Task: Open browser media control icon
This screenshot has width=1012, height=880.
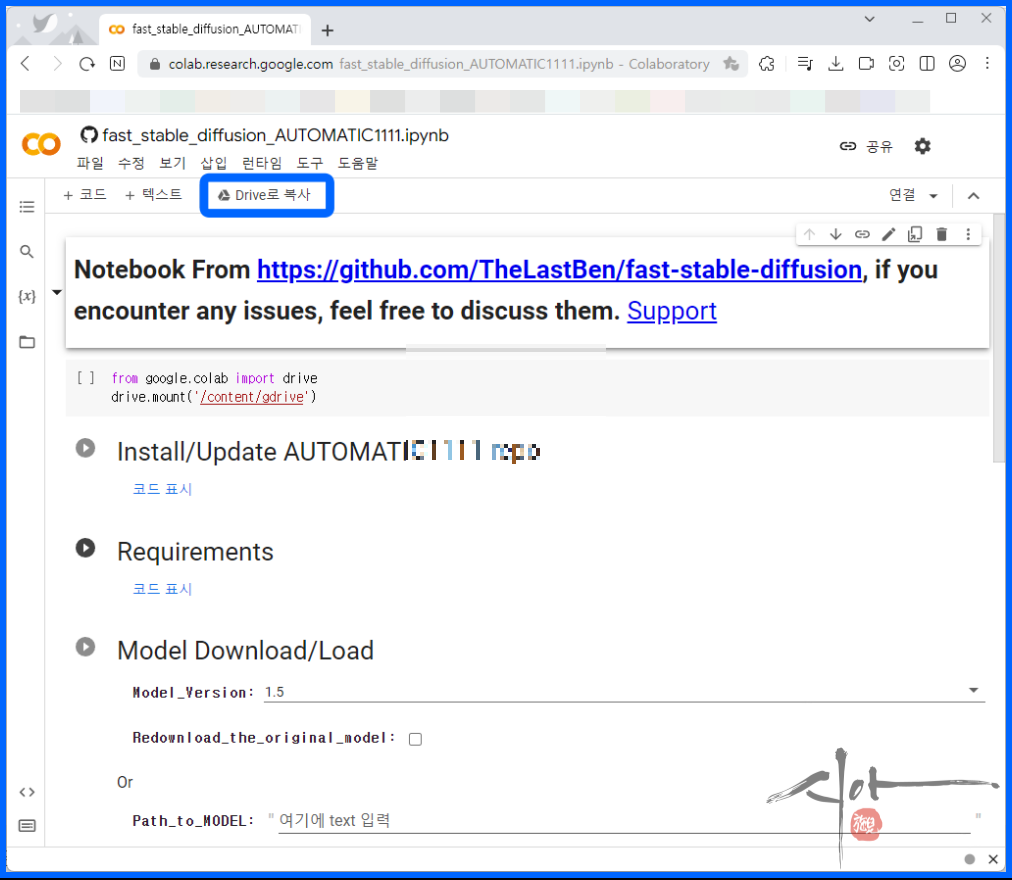Action: 805,63
